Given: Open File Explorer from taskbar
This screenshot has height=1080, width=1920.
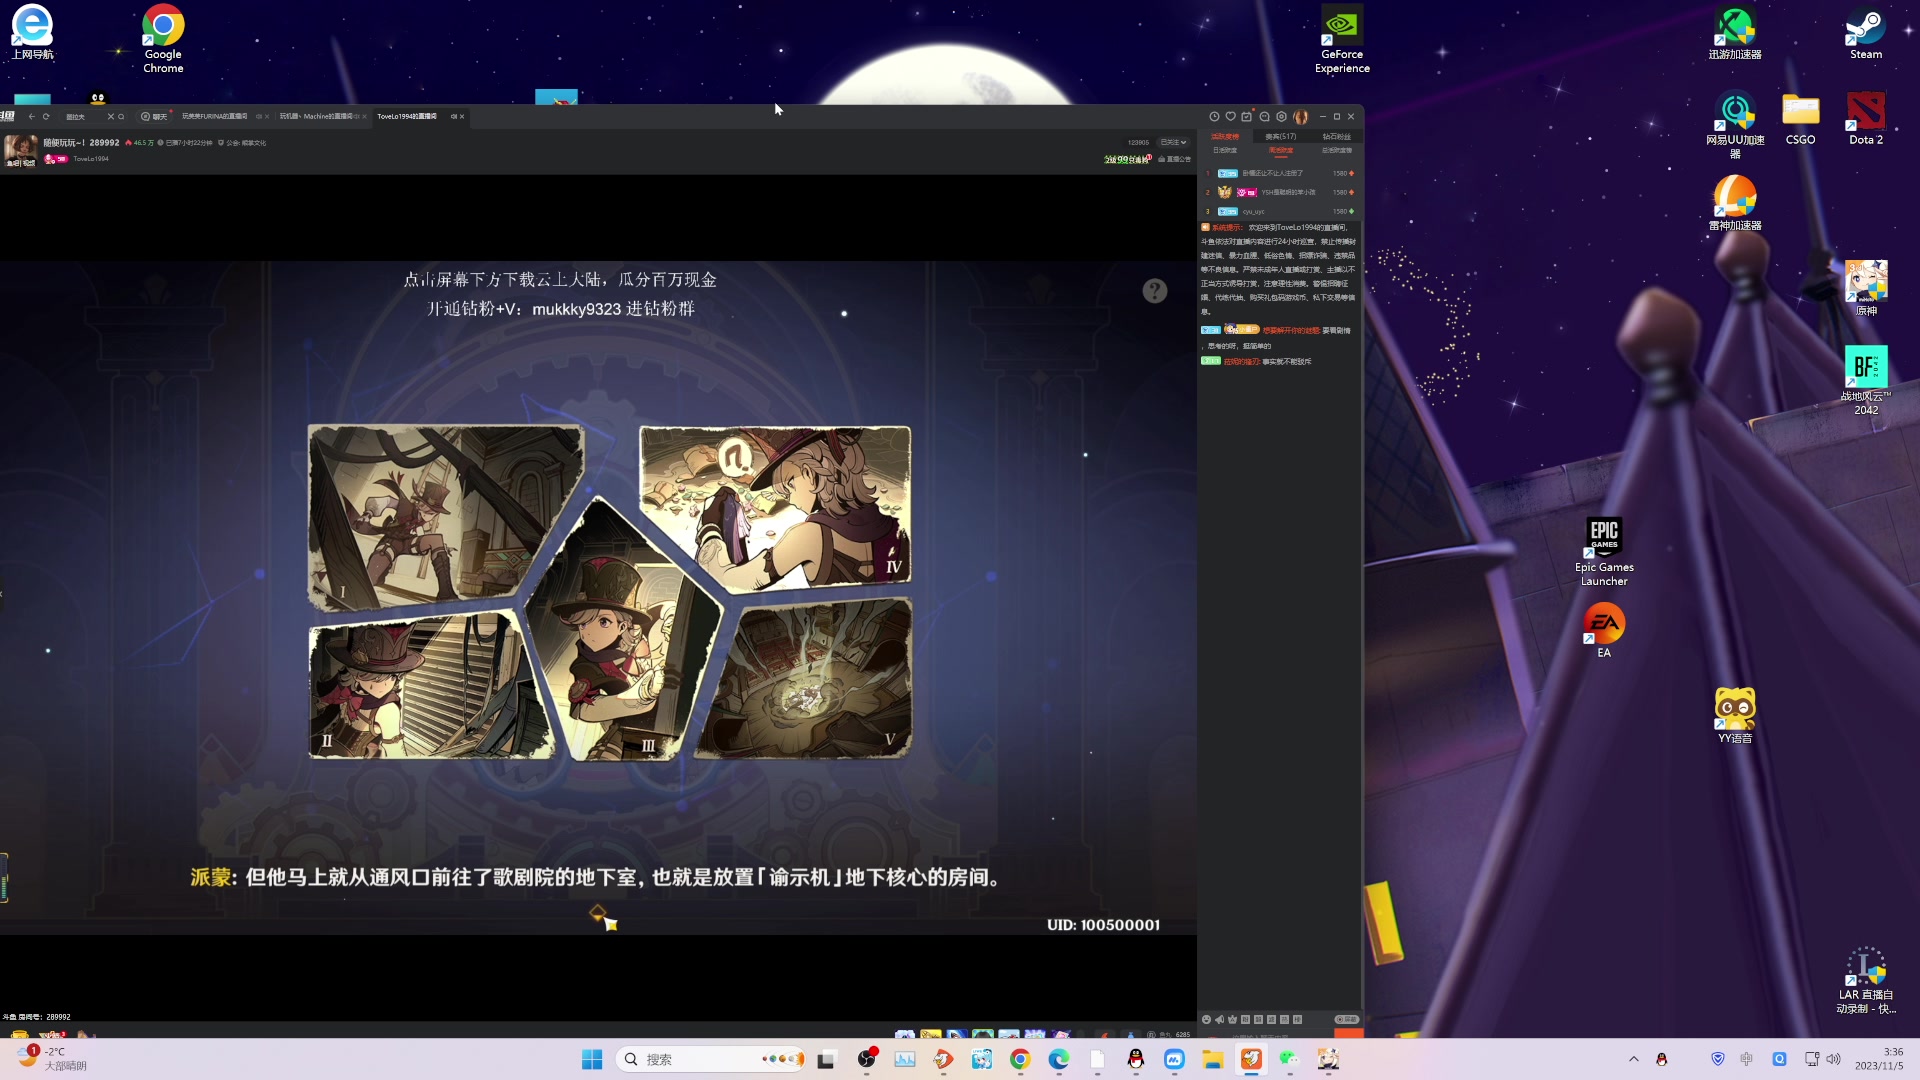Looking at the screenshot, I should tap(1213, 1059).
